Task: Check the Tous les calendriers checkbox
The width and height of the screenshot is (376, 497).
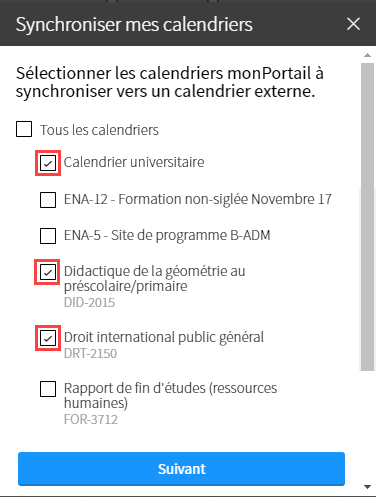Action: pos(24,129)
